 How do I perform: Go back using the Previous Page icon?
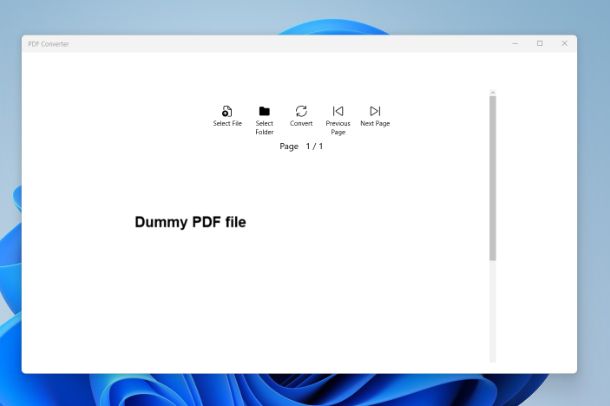coord(338,111)
